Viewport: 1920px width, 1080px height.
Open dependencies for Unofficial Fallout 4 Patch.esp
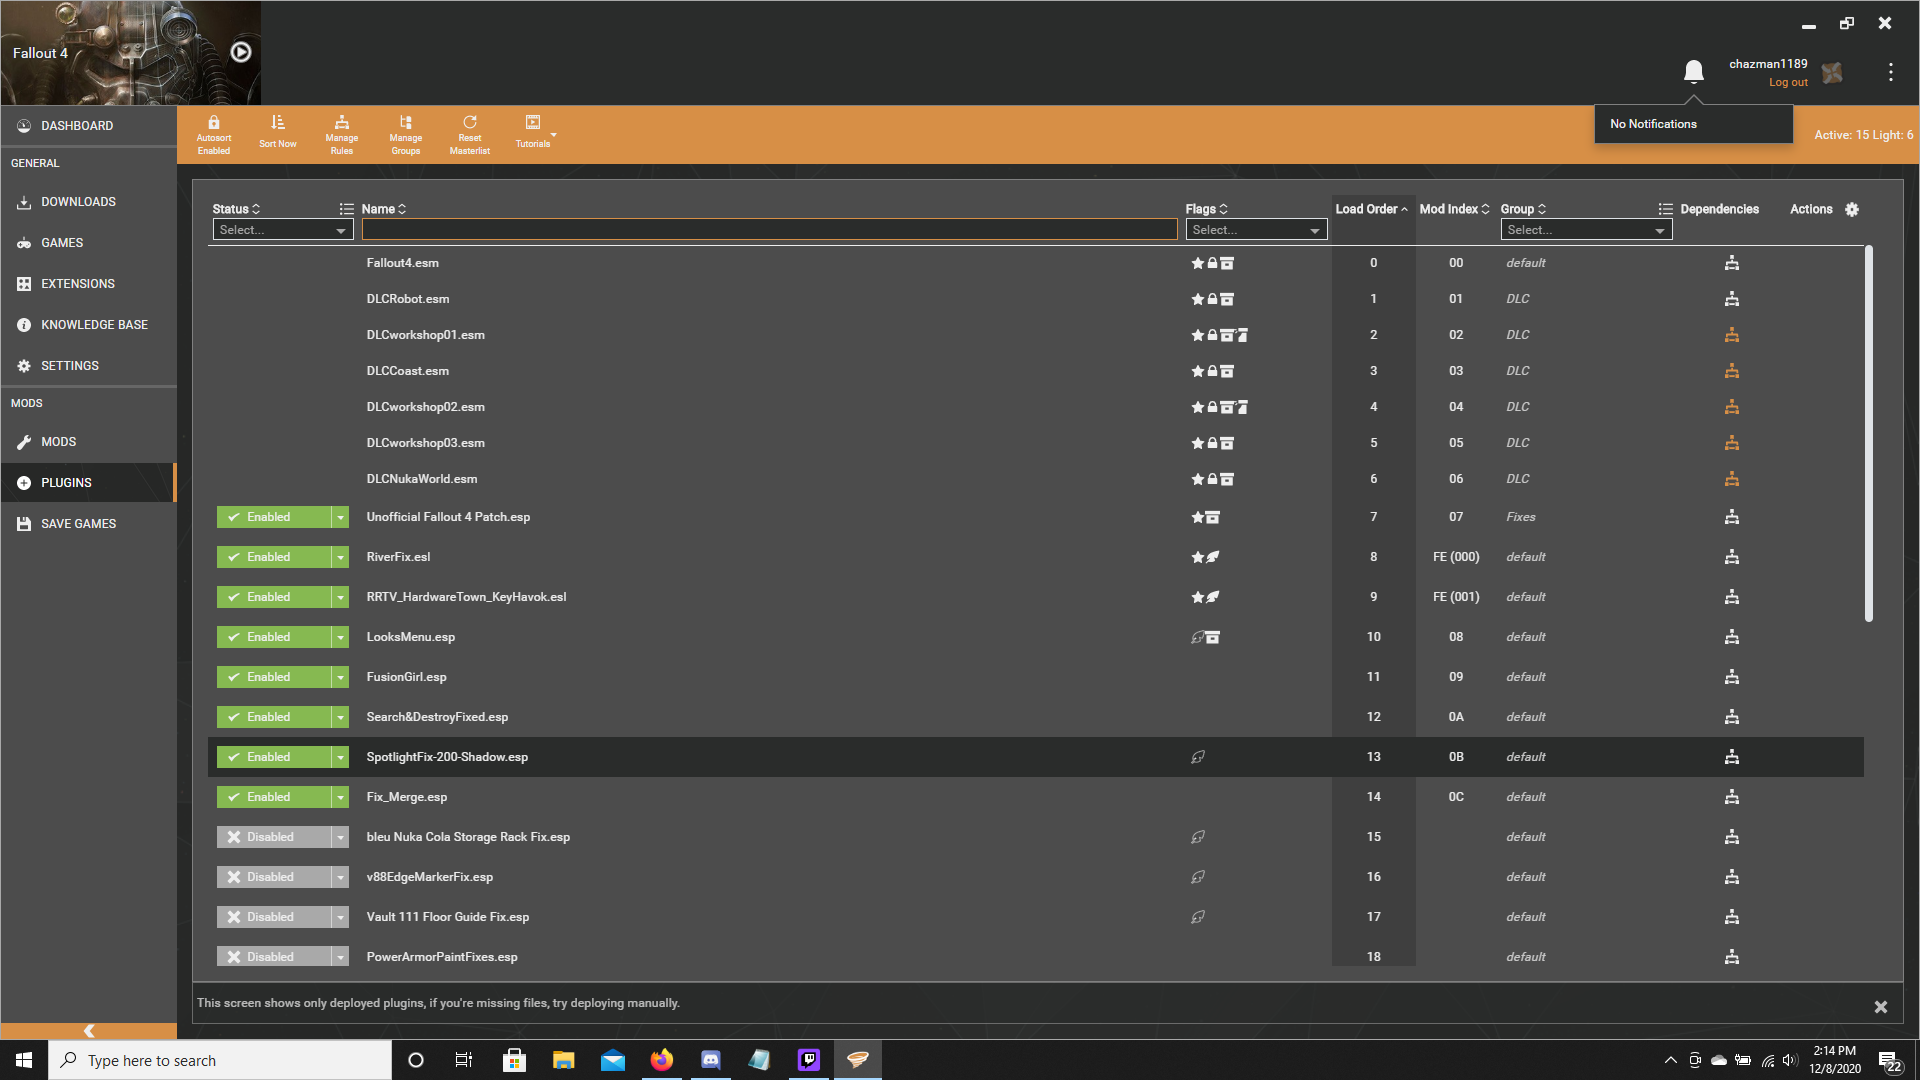(x=1732, y=517)
